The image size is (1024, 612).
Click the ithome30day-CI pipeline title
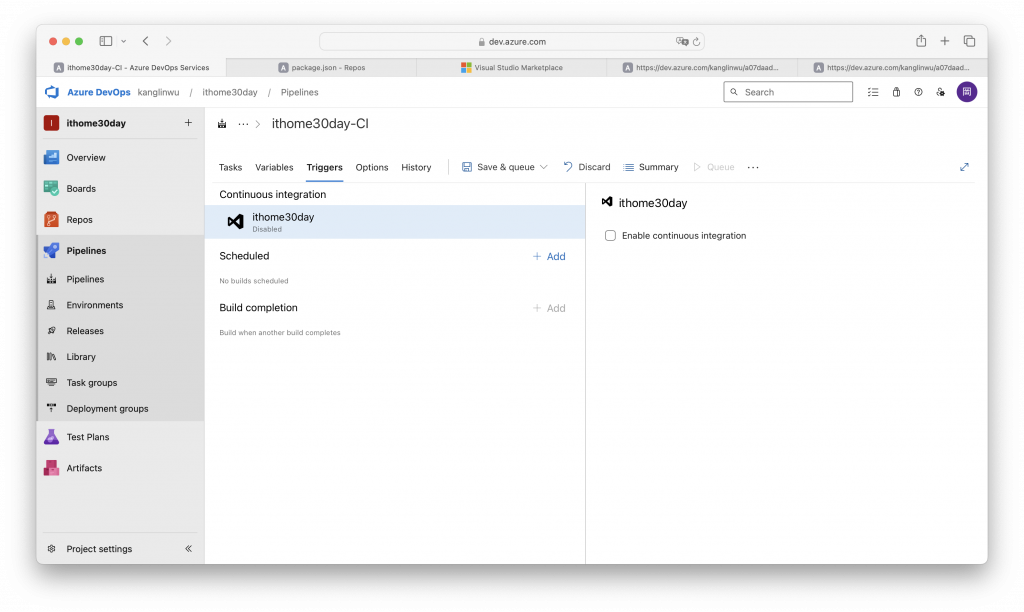coord(320,123)
